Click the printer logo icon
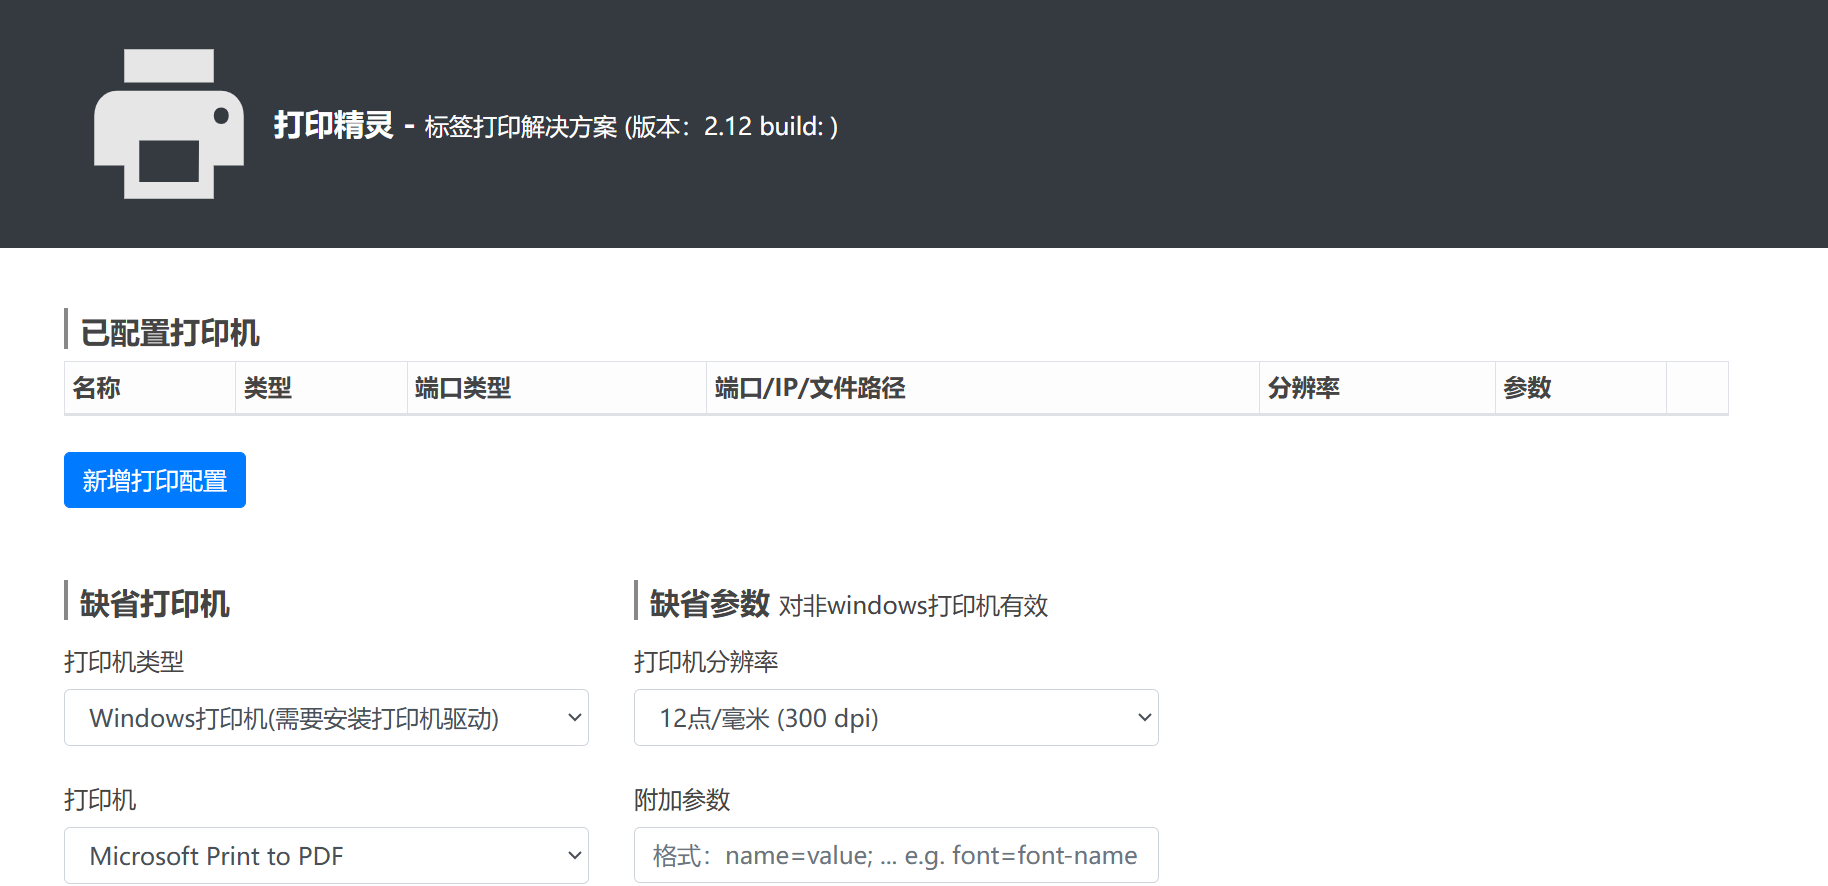This screenshot has width=1828, height=886. (168, 124)
